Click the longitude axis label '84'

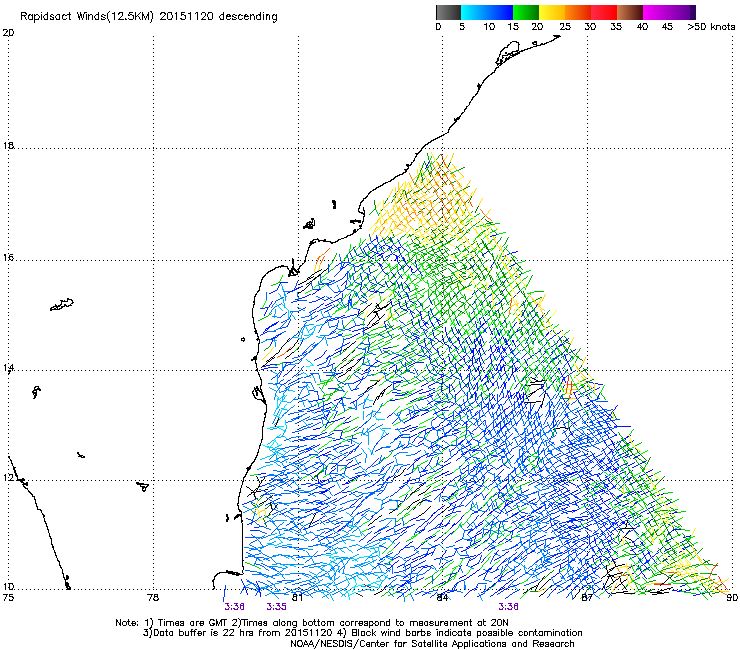tap(442, 598)
